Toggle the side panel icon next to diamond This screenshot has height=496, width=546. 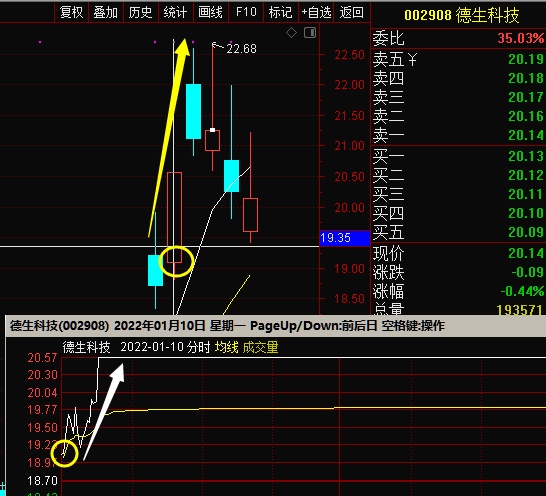pos(310,33)
